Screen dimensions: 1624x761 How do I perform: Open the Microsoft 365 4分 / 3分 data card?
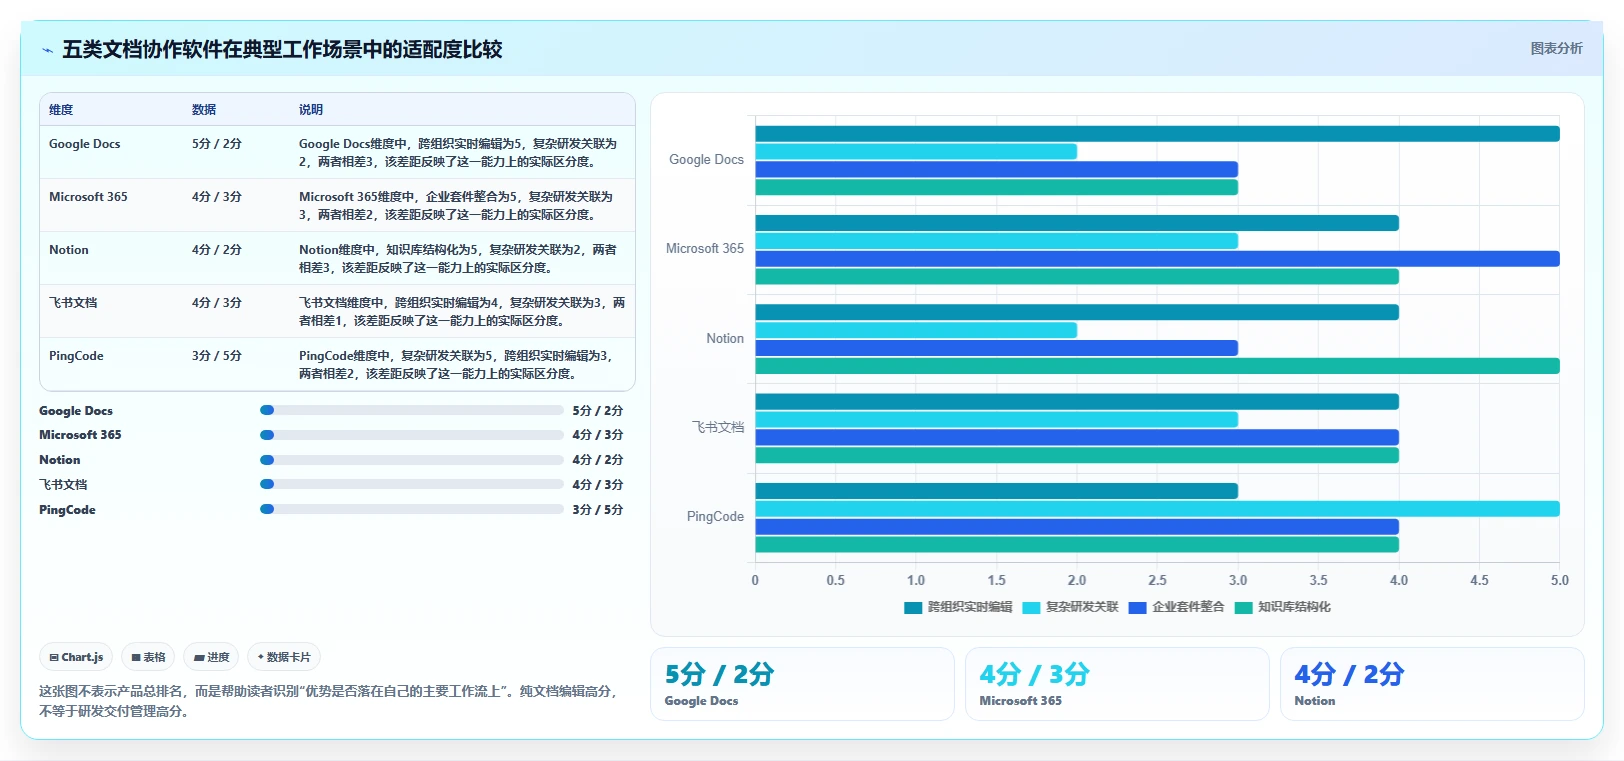1117,684
